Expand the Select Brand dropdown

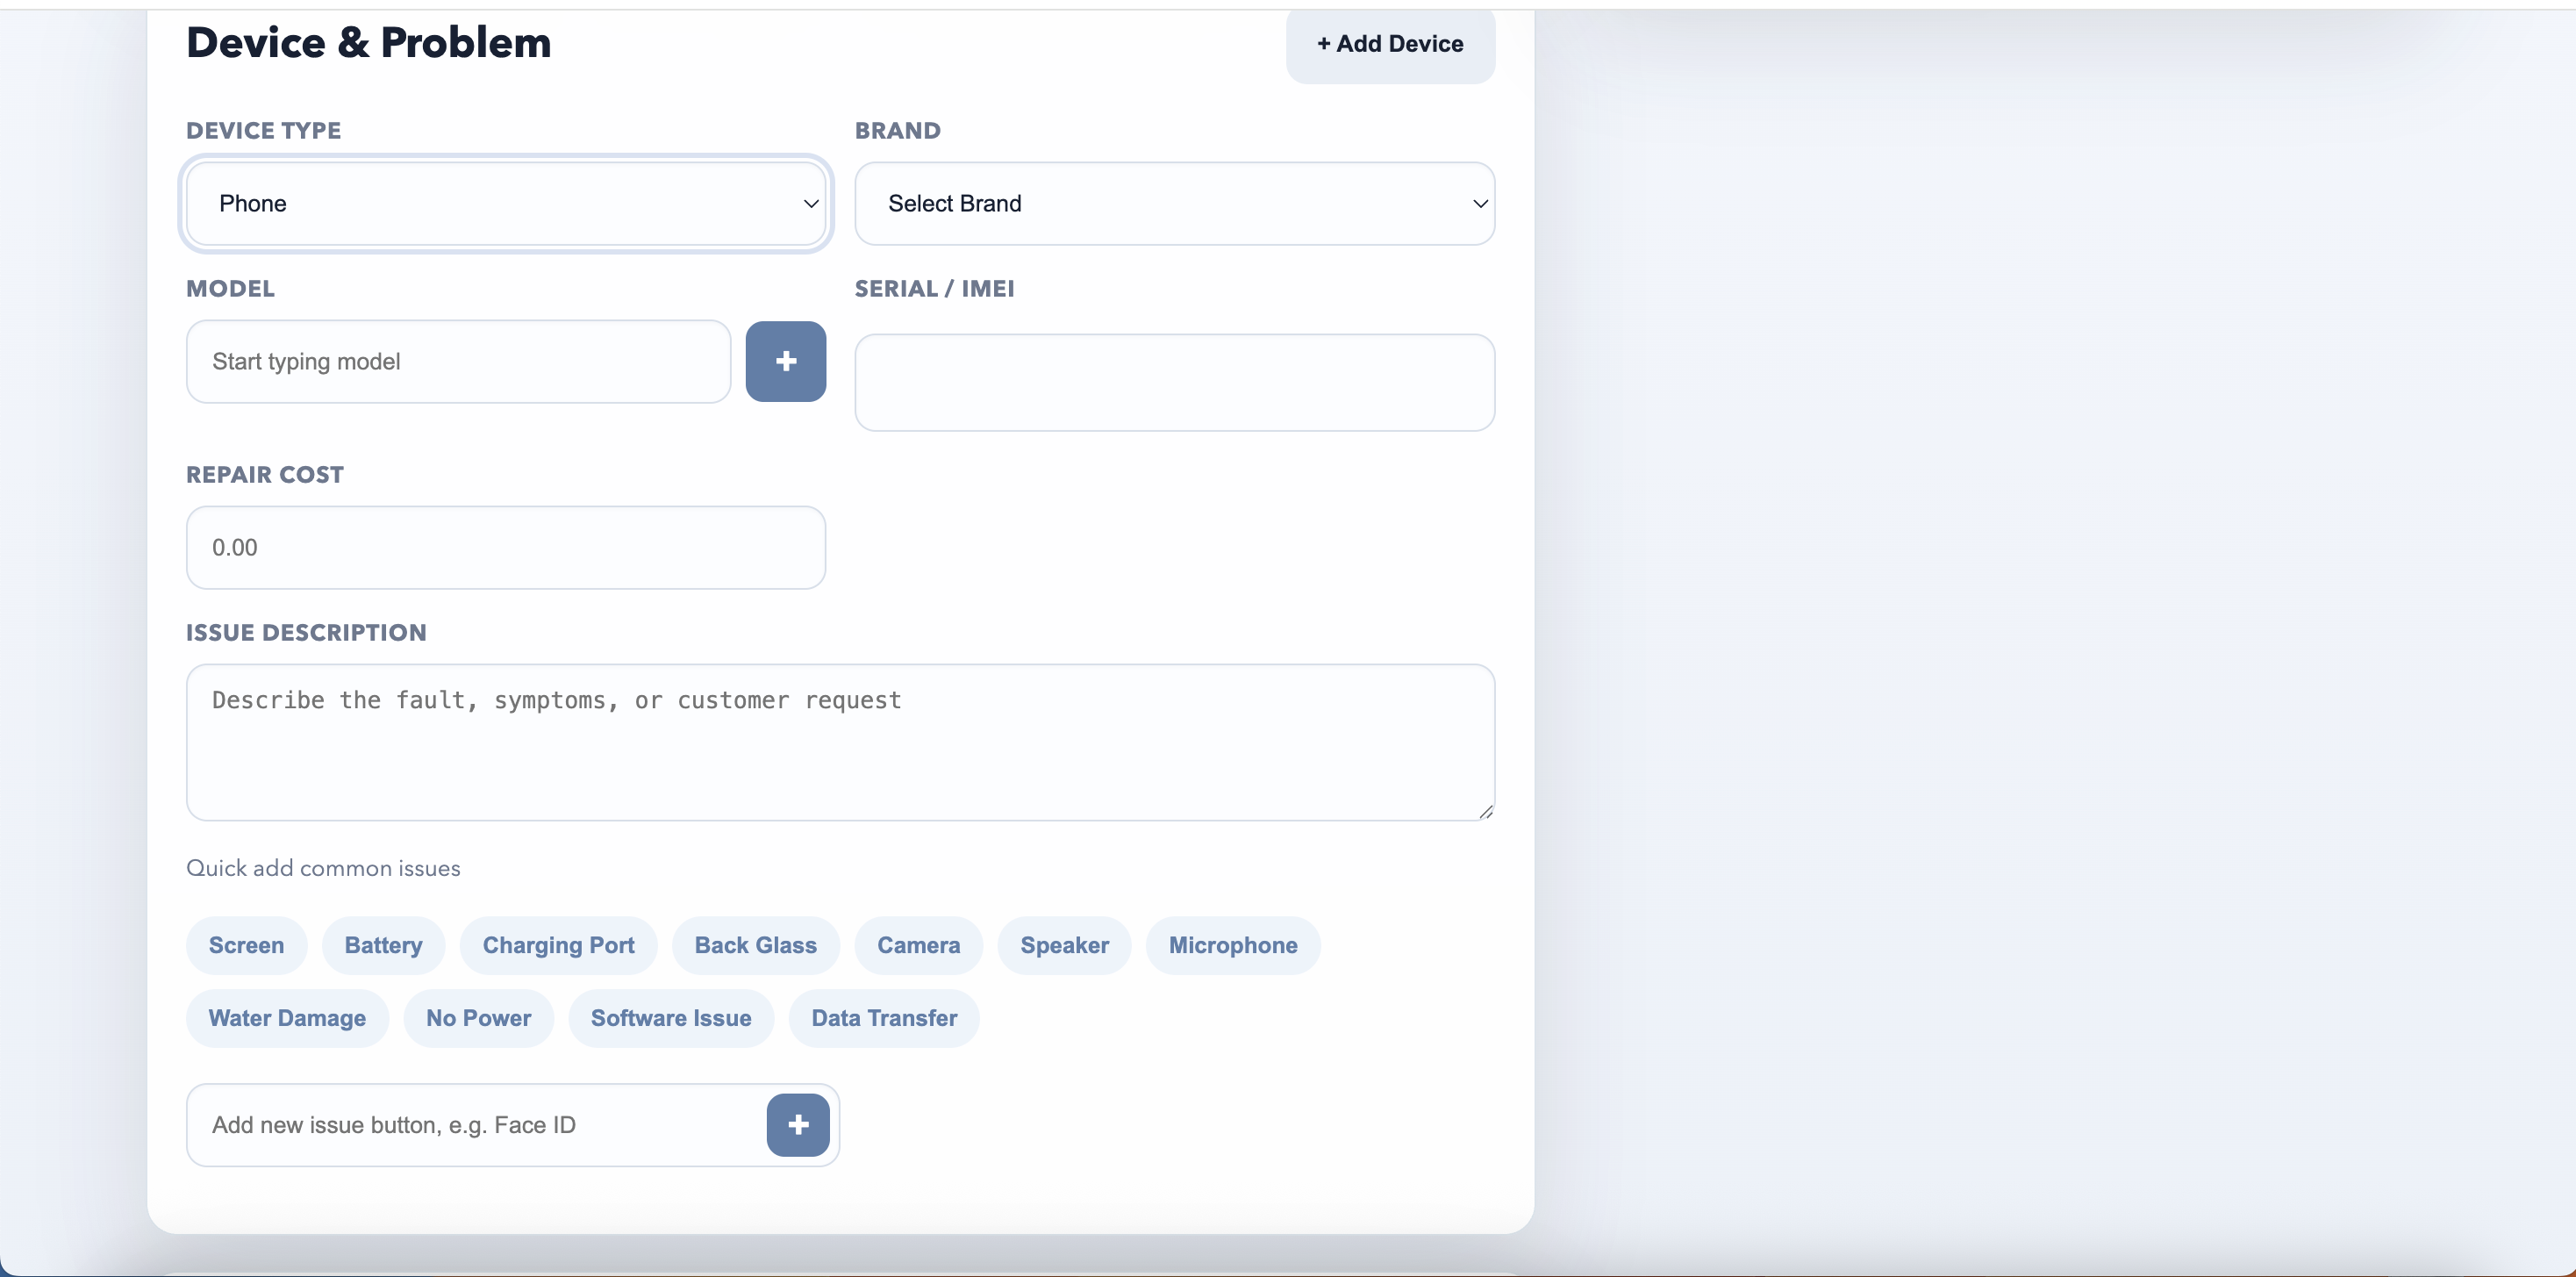click(1174, 204)
